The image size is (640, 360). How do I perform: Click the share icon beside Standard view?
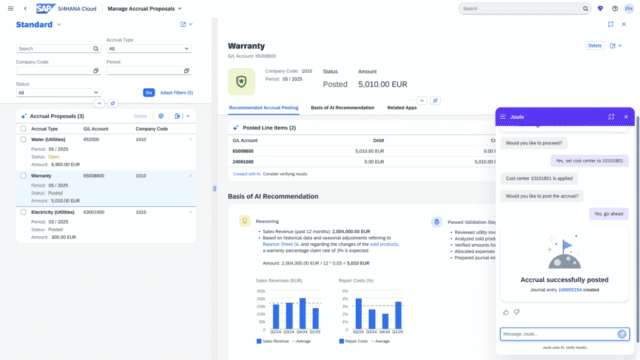[x=183, y=24]
